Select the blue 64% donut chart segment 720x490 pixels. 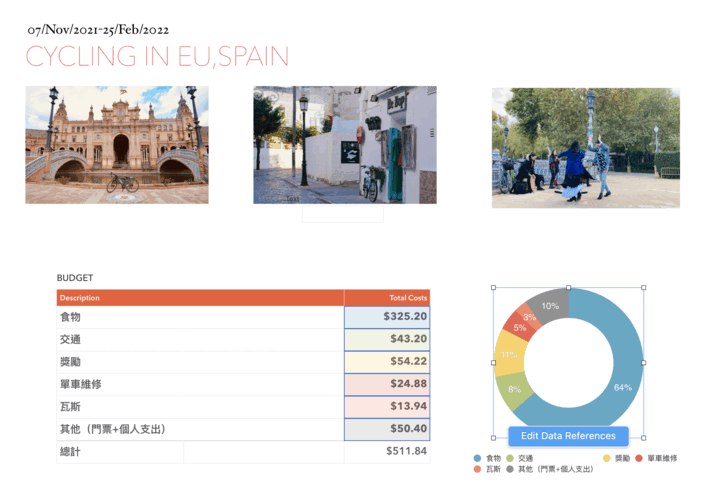tap(620, 385)
